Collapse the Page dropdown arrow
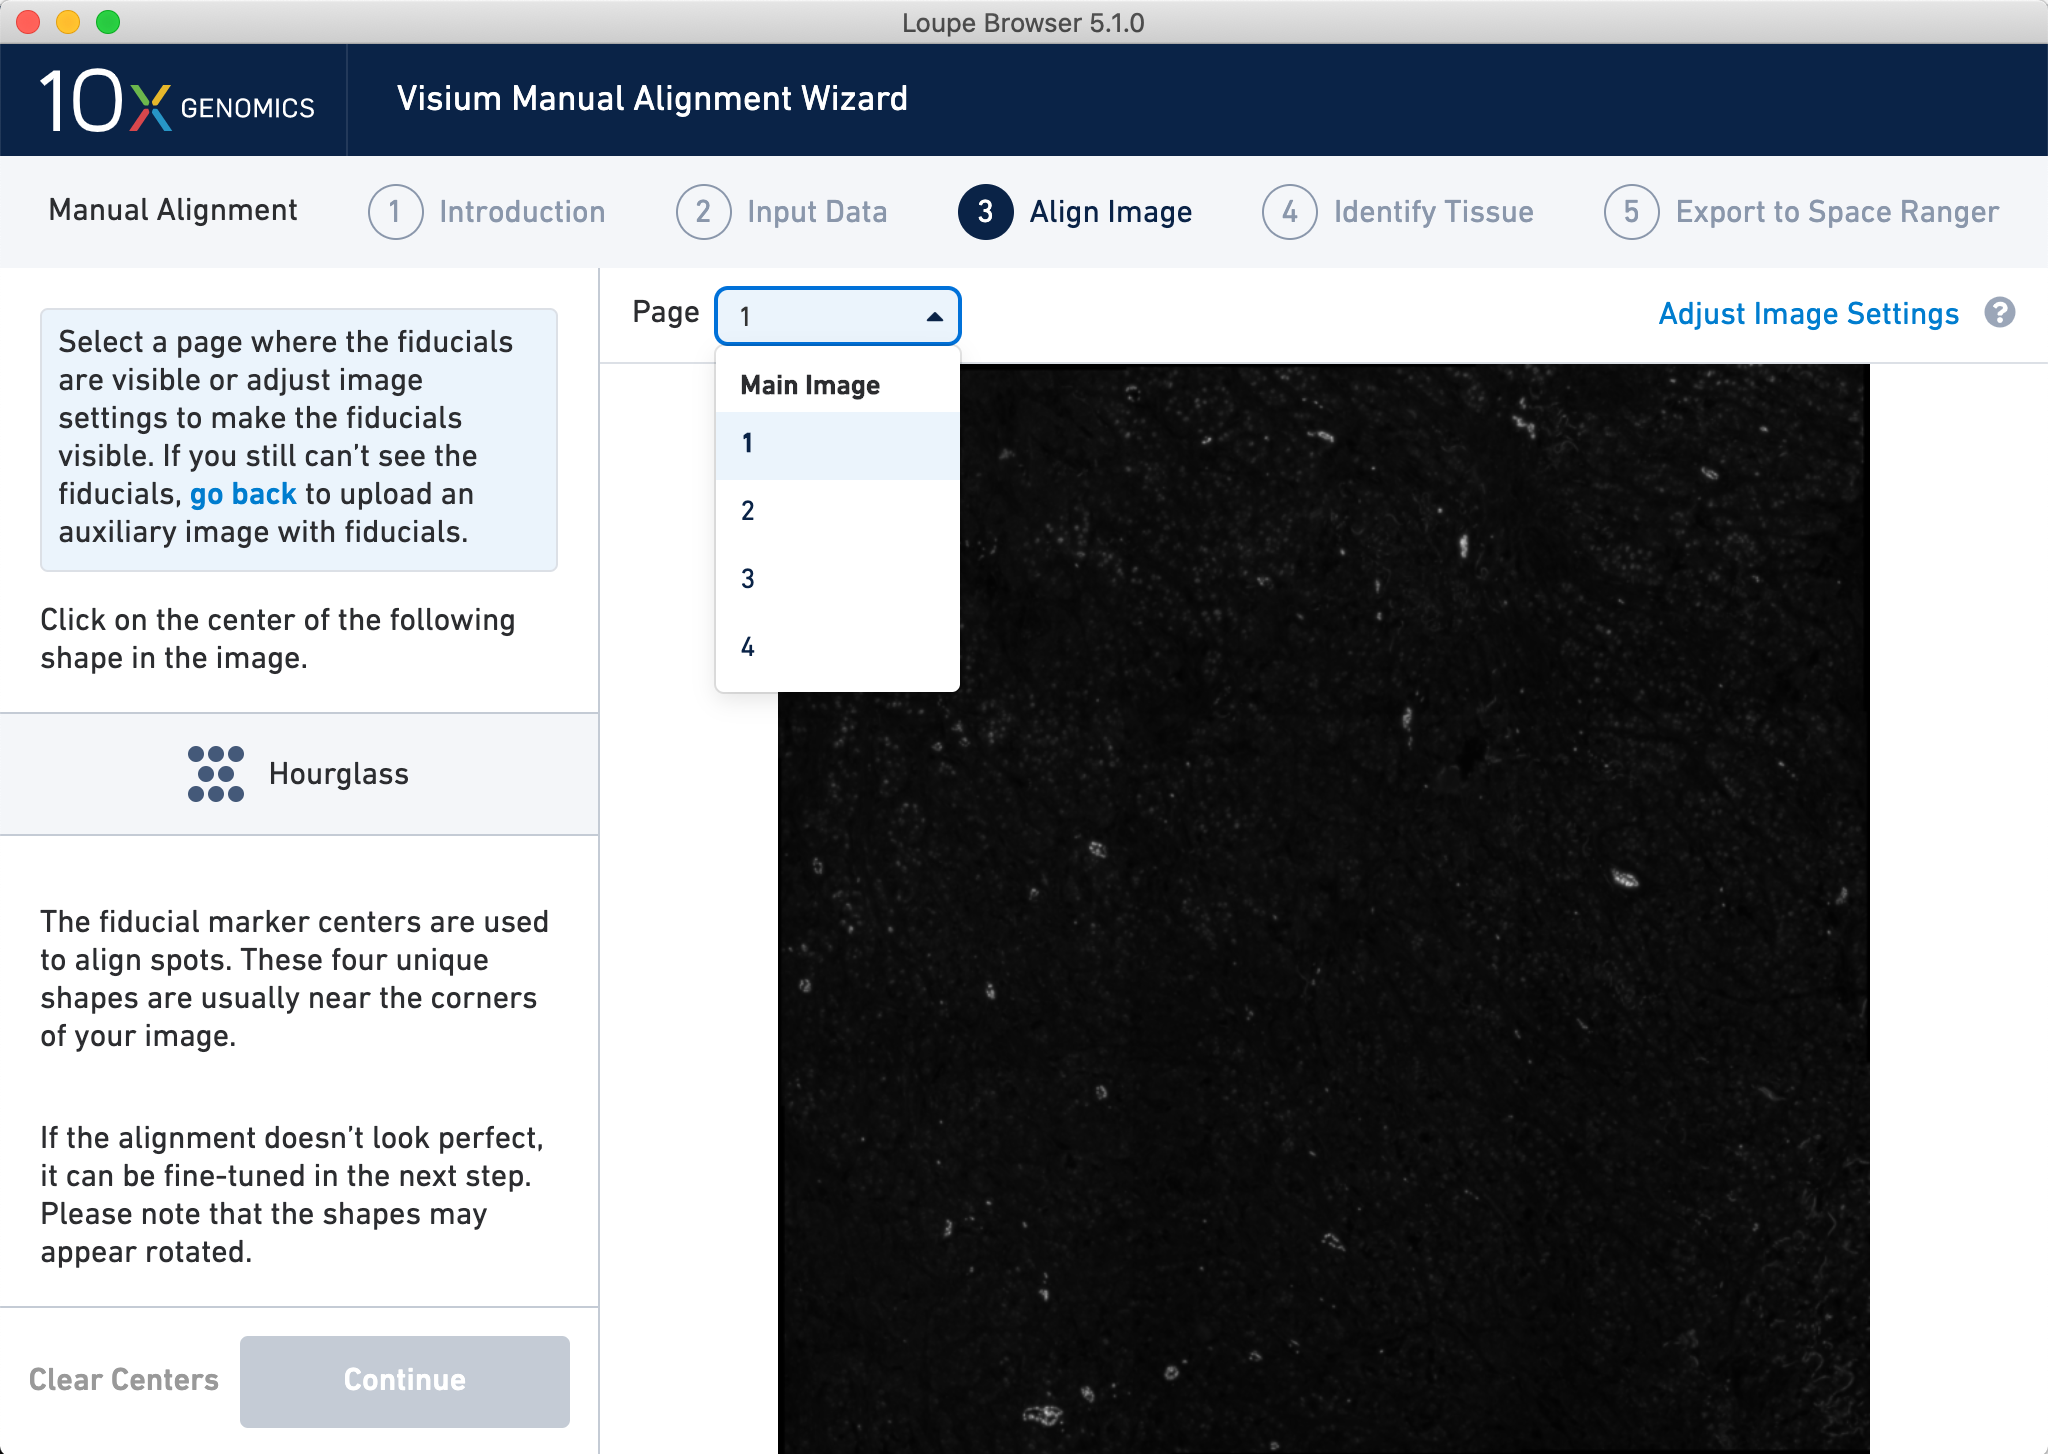This screenshot has width=2048, height=1454. tap(934, 317)
